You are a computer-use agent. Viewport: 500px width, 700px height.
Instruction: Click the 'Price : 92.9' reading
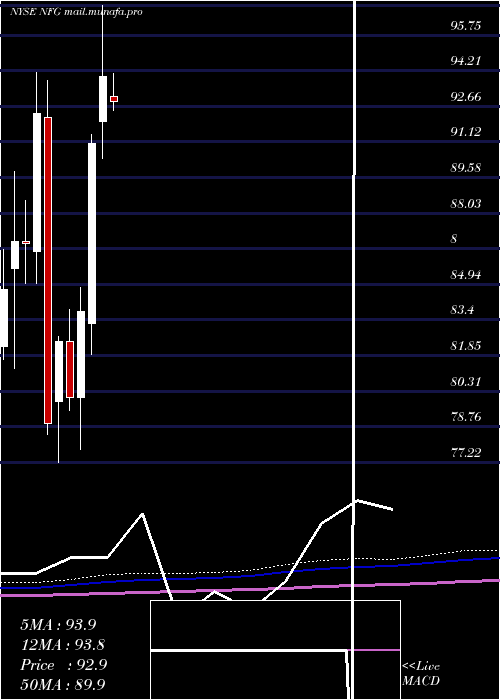[63, 665]
